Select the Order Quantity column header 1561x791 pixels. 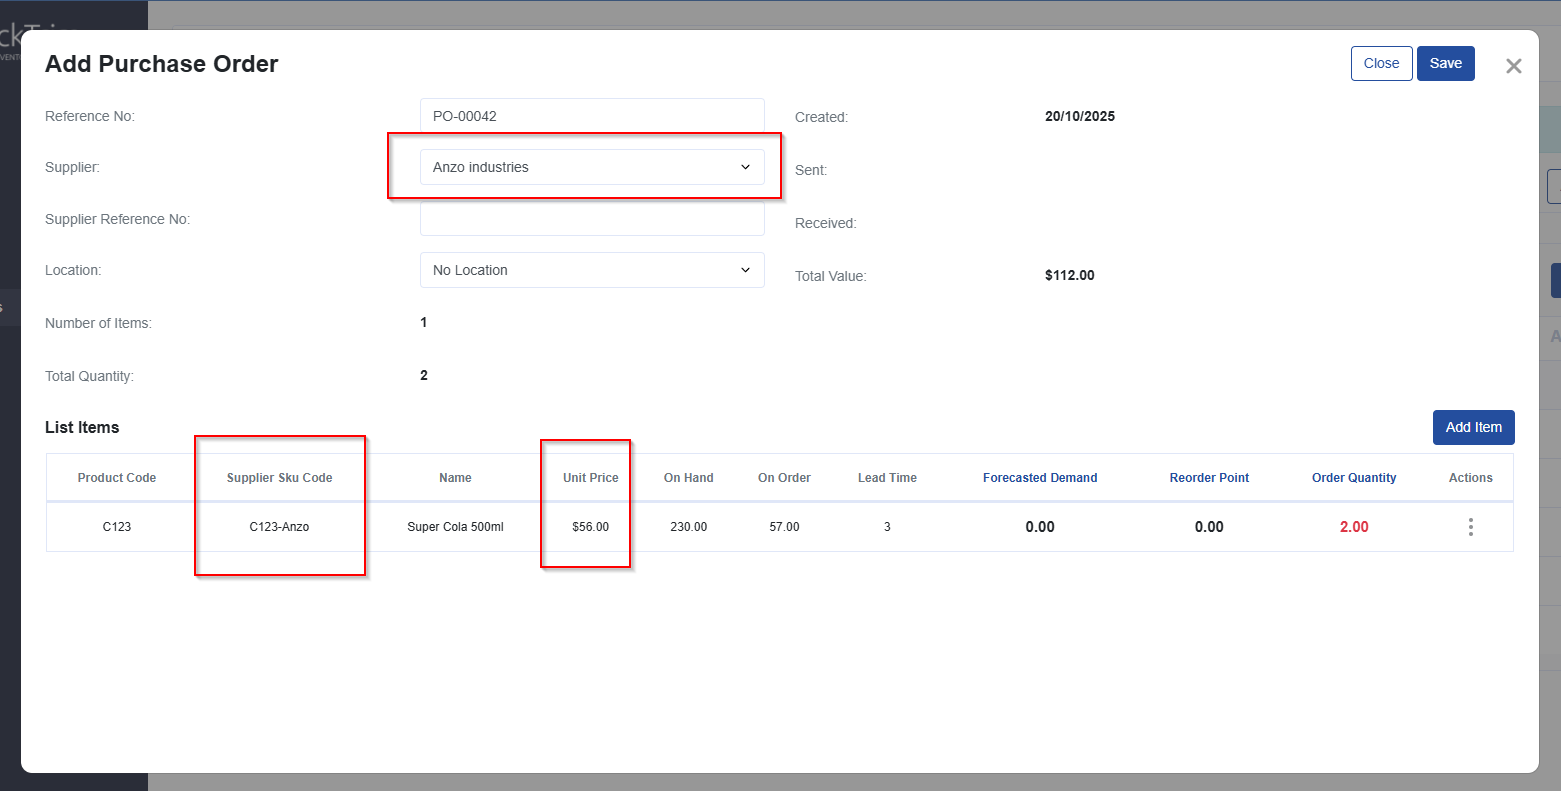(1354, 478)
